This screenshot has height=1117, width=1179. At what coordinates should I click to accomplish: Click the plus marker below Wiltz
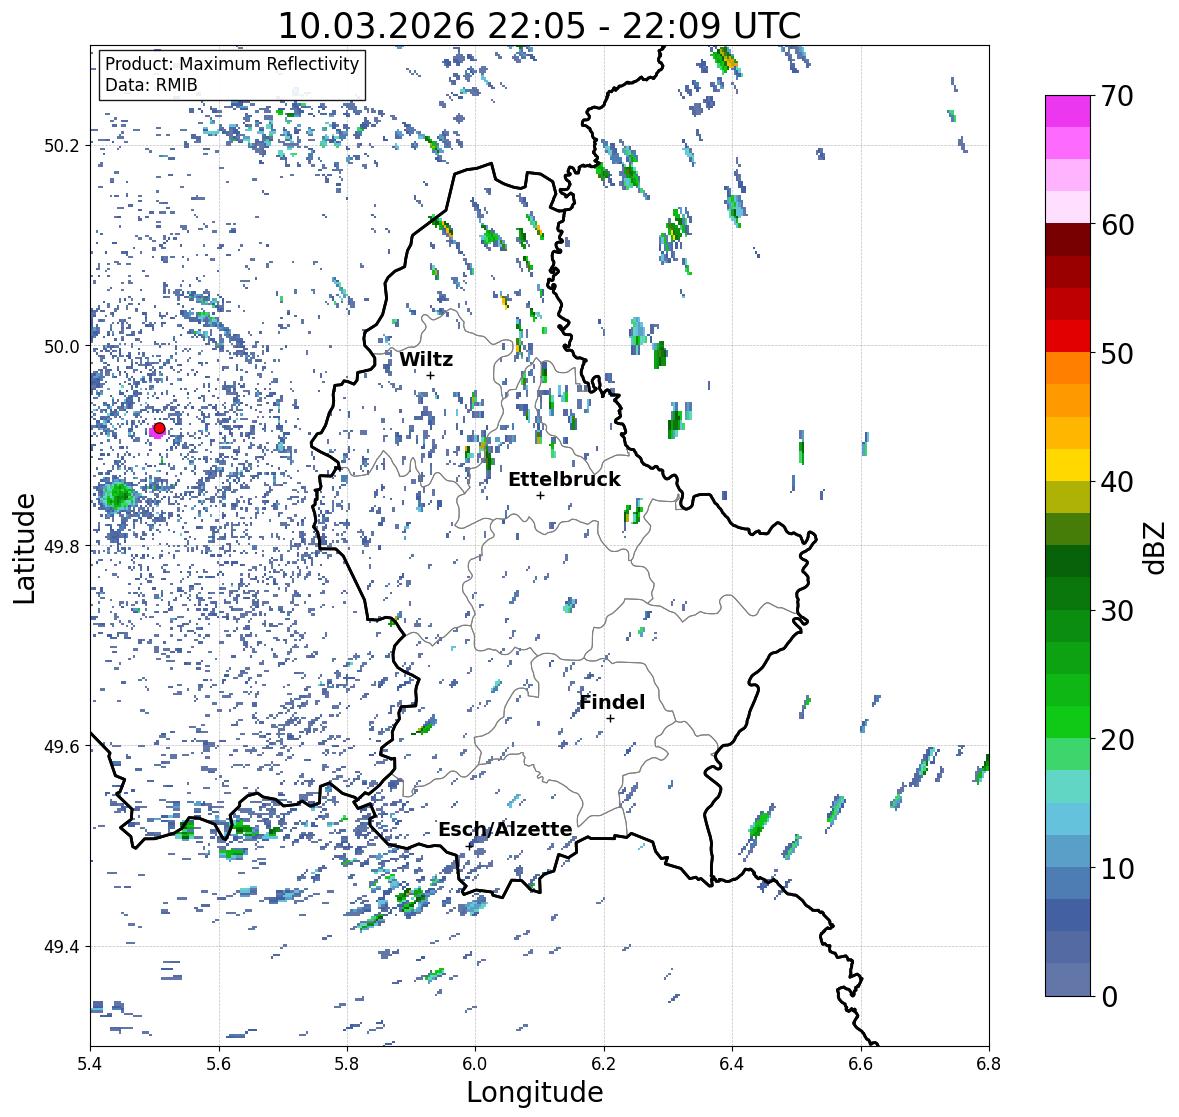click(430, 375)
